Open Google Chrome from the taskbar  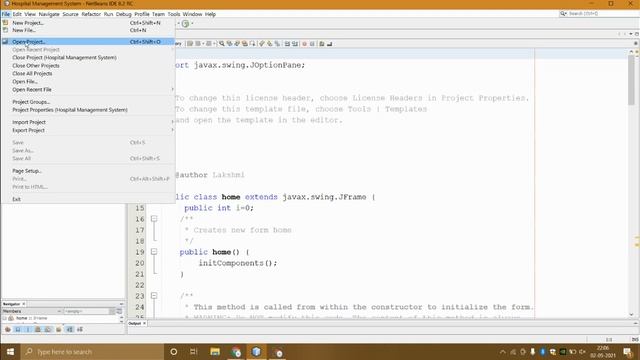[236, 352]
